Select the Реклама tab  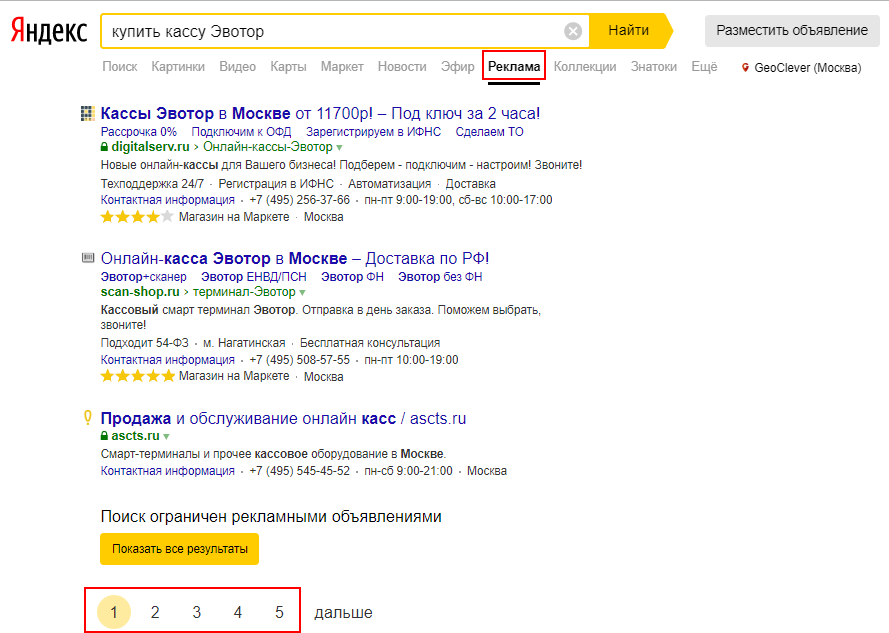pos(514,67)
